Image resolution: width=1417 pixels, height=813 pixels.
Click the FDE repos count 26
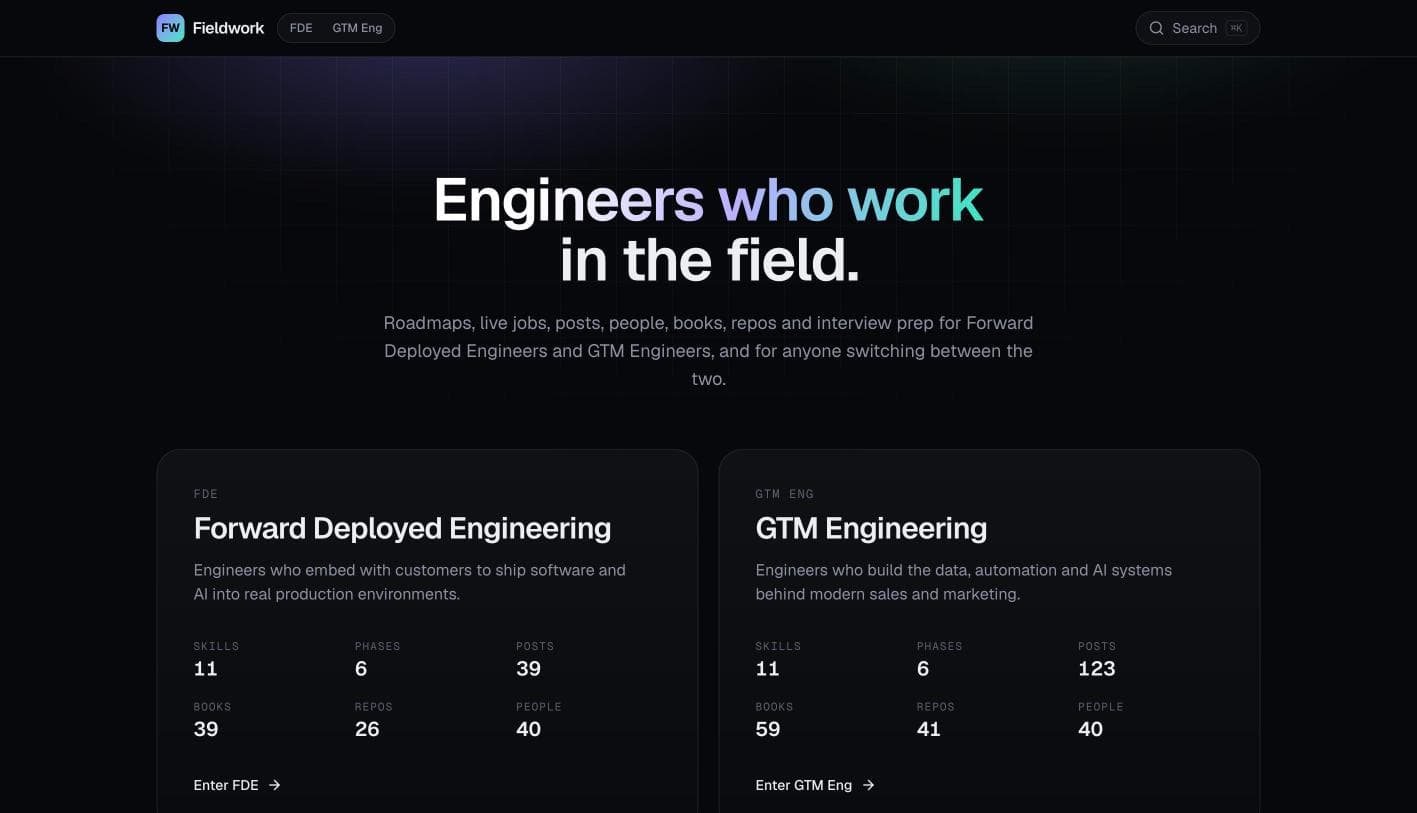click(x=367, y=729)
